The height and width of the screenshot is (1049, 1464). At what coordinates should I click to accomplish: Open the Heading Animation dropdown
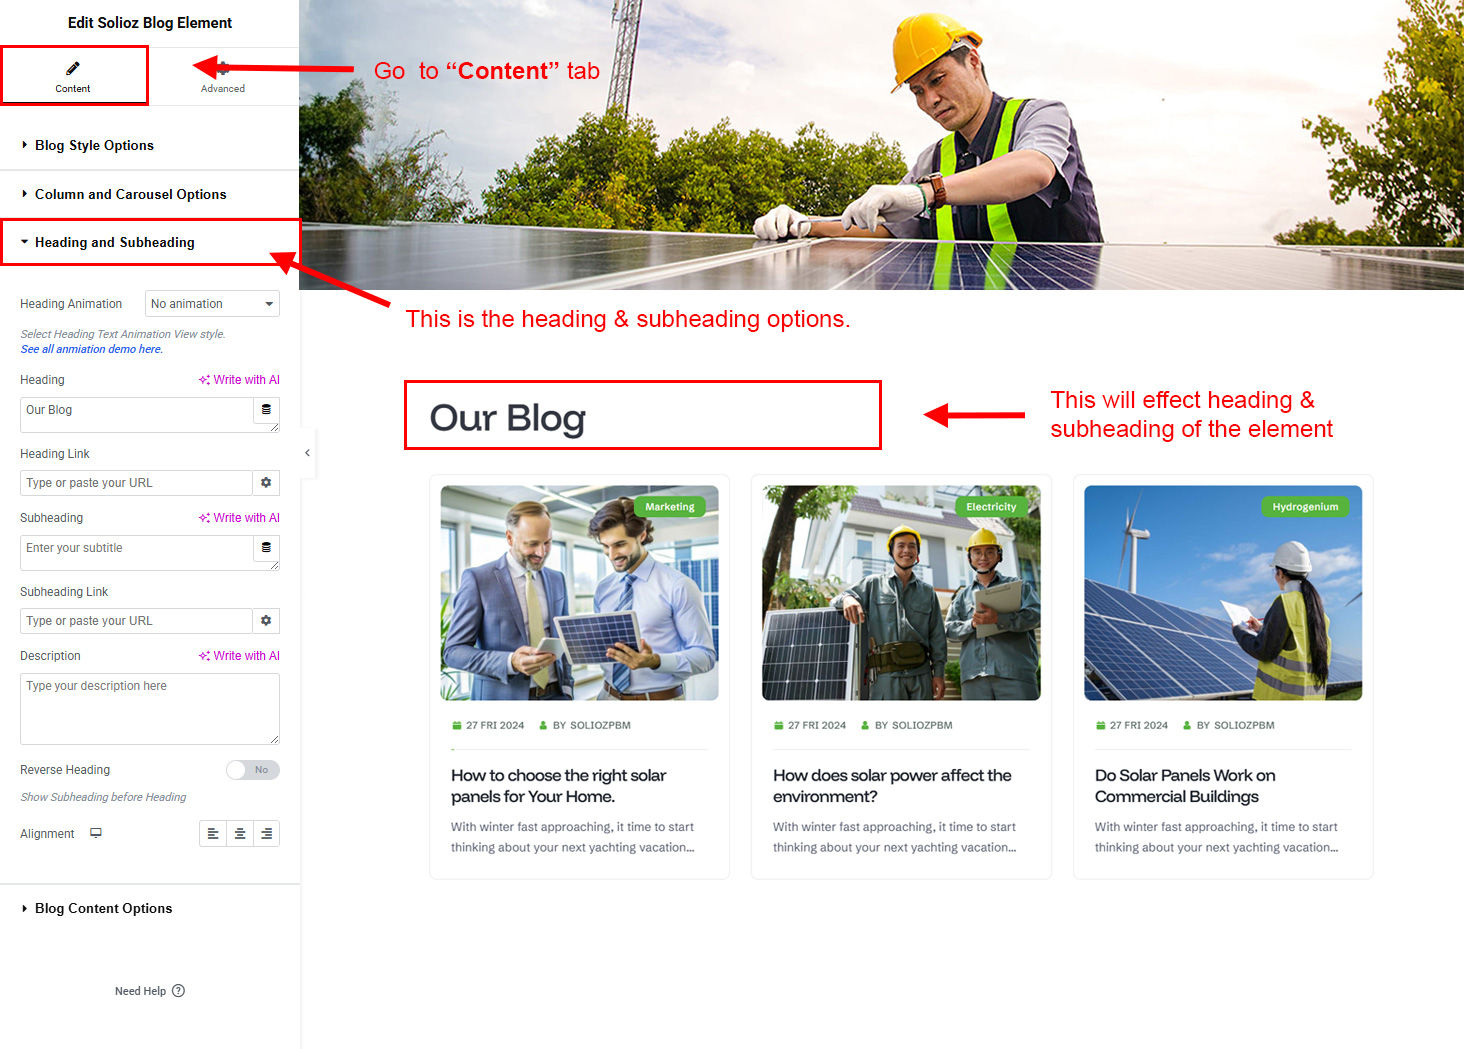pos(212,304)
